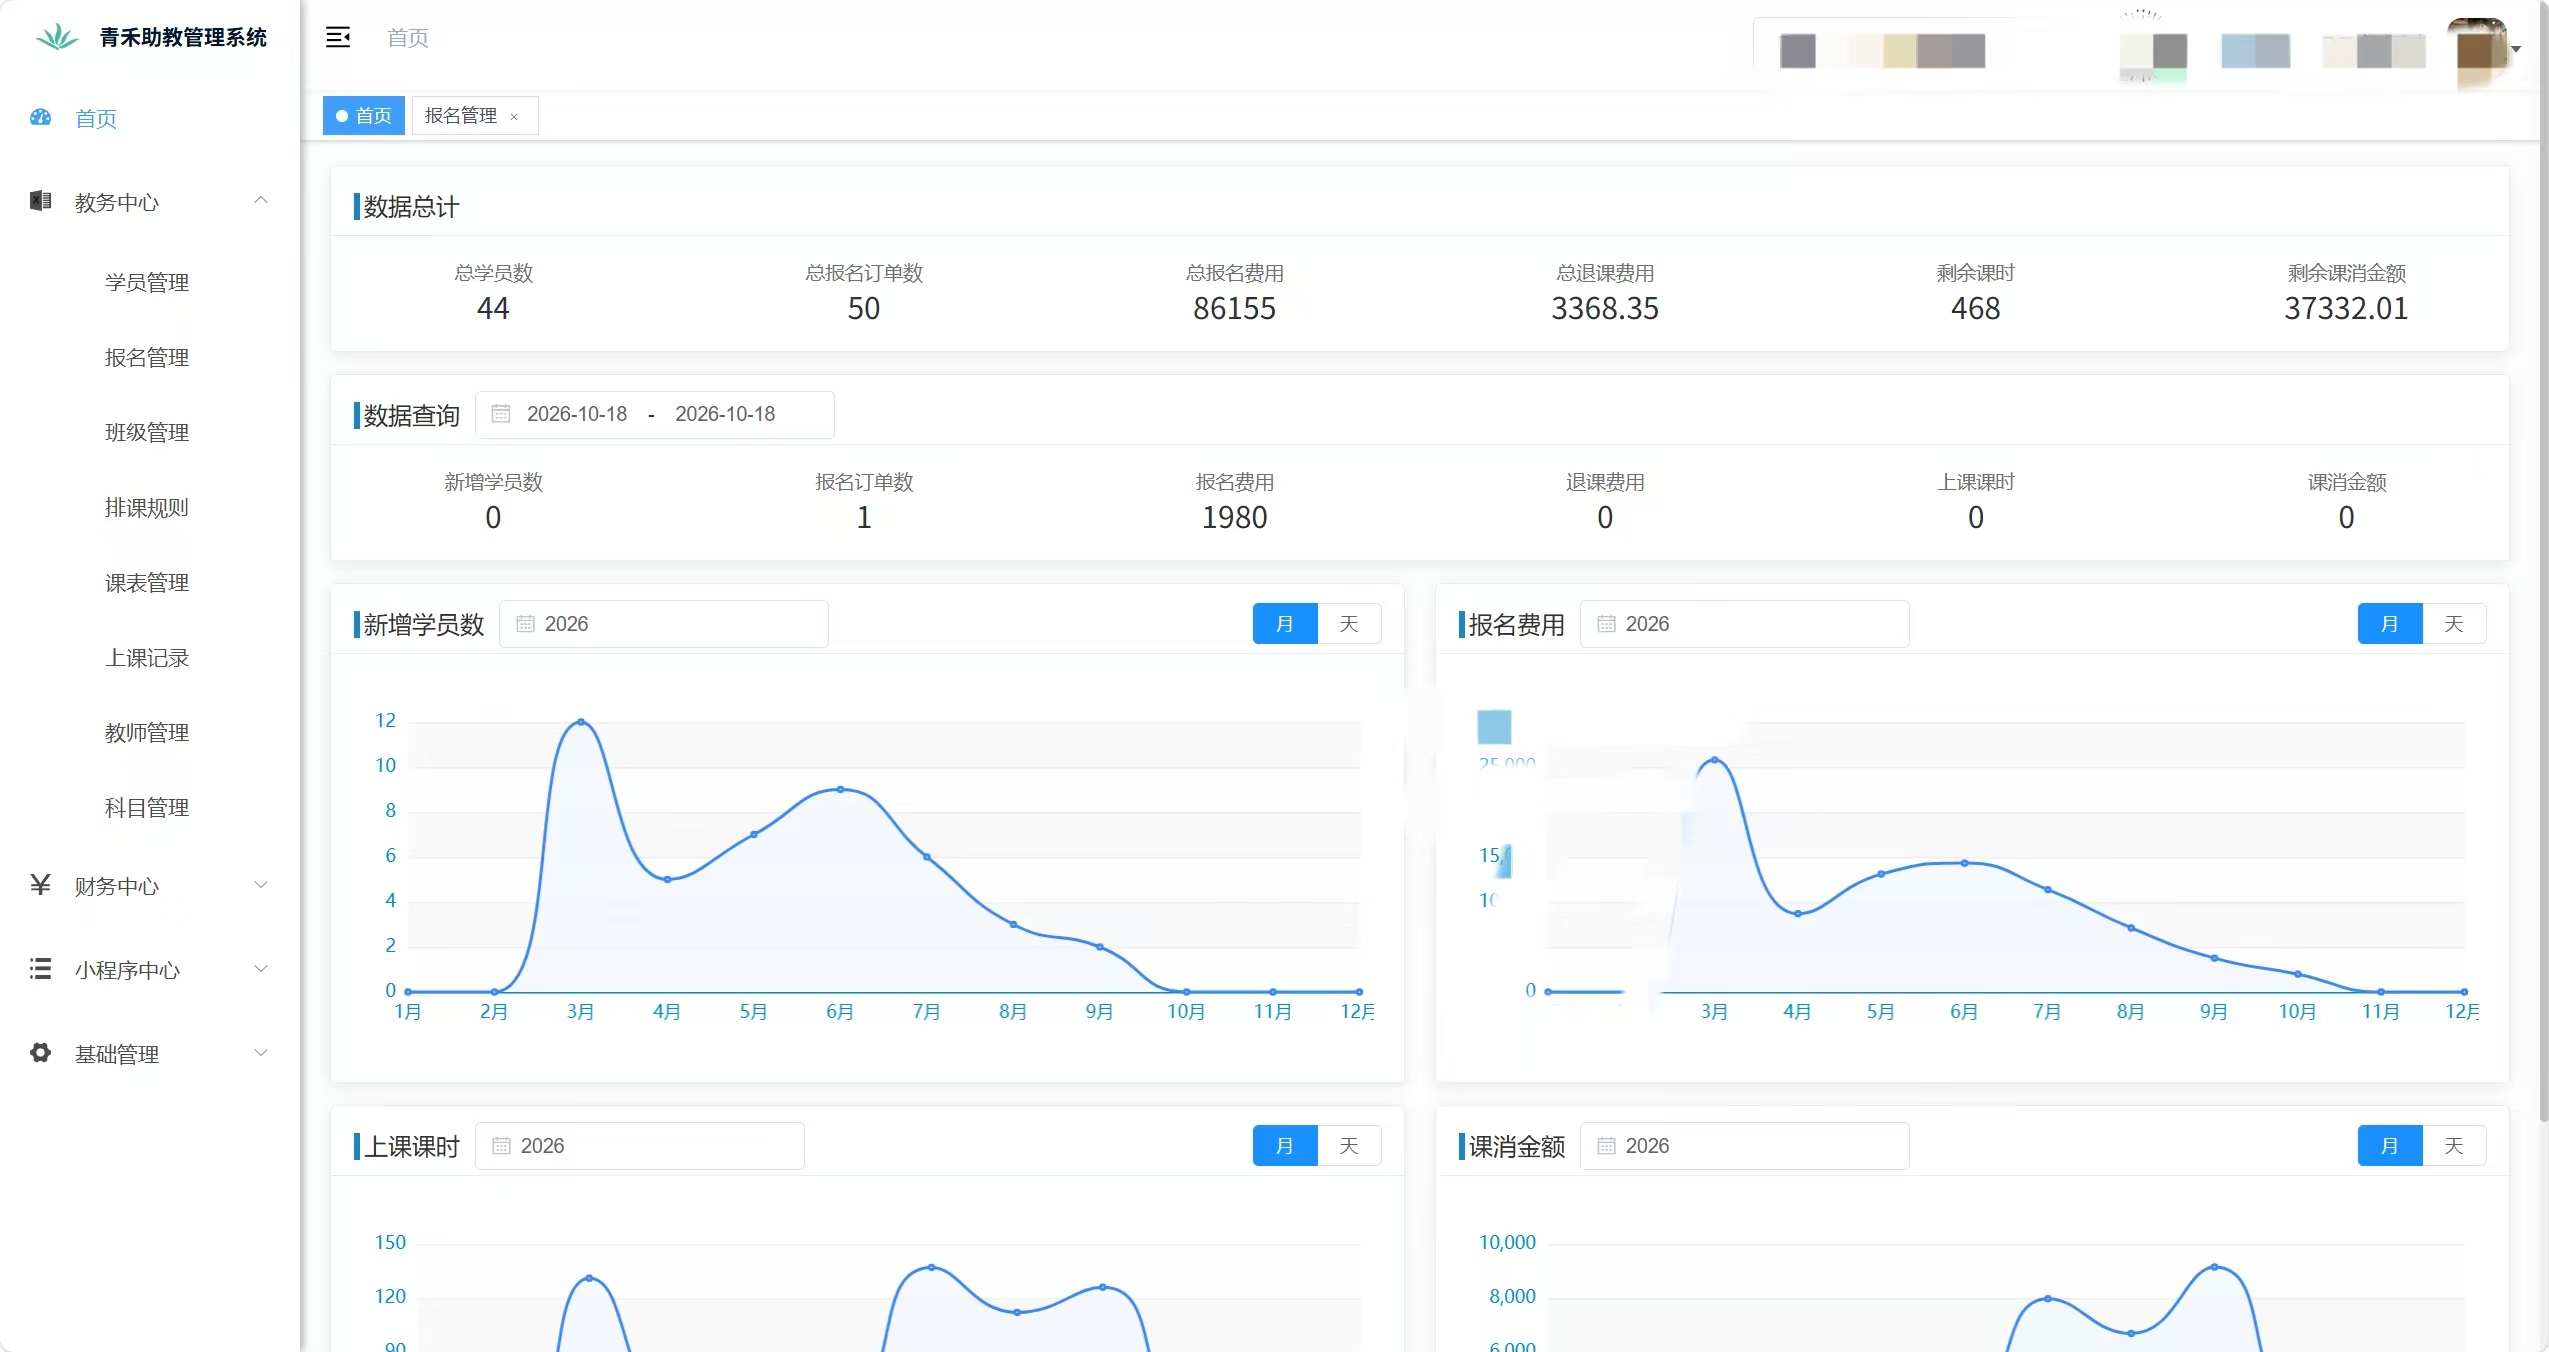Close the 报名管理 tab

click(514, 117)
